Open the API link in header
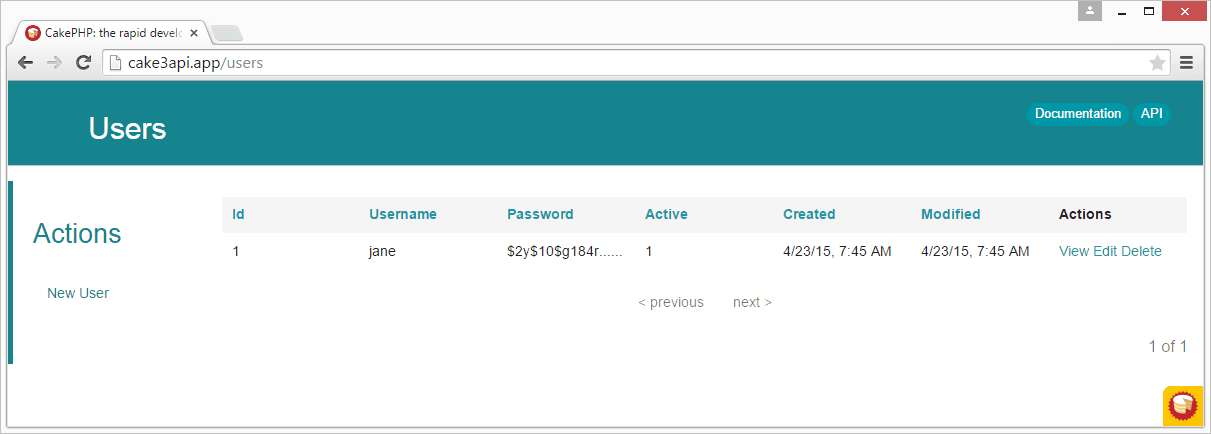 [1151, 114]
